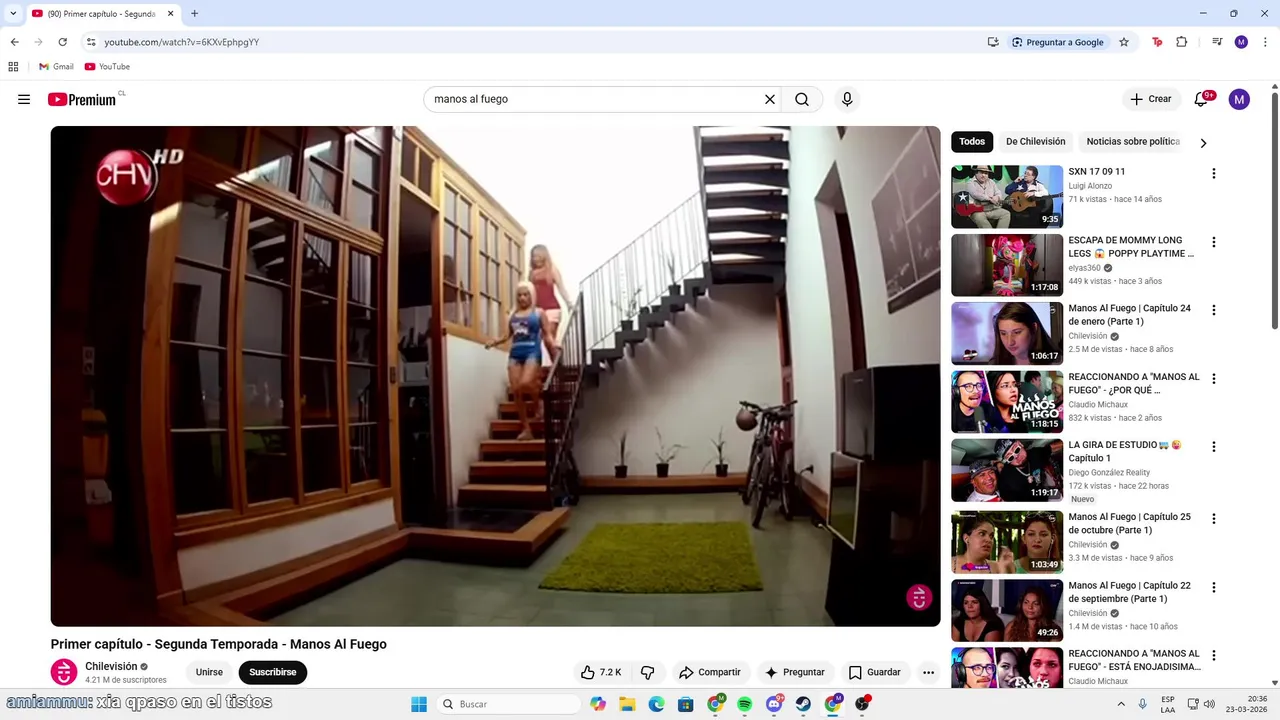The height and width of the screenshot is (720, 1280).
Task: Click Preguntar a Google button
Action: coord(1058,42)
